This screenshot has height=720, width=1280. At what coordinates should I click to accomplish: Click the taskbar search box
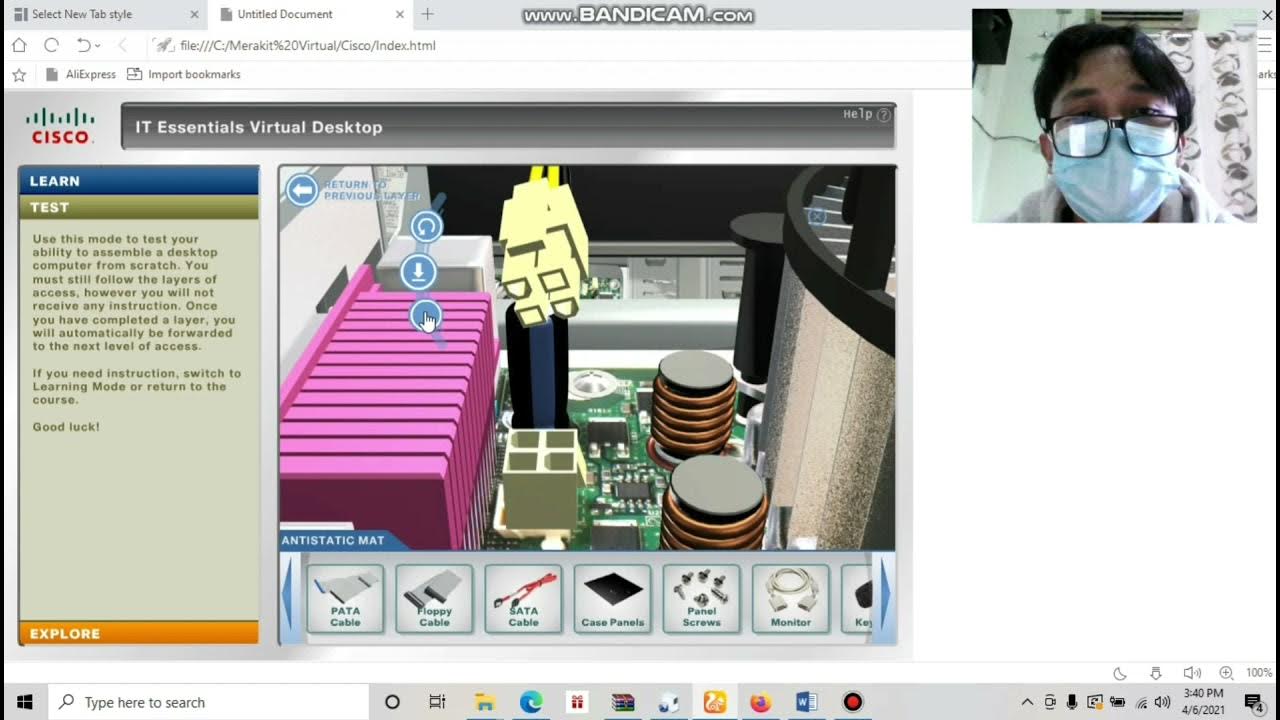[x=209, y=702]
